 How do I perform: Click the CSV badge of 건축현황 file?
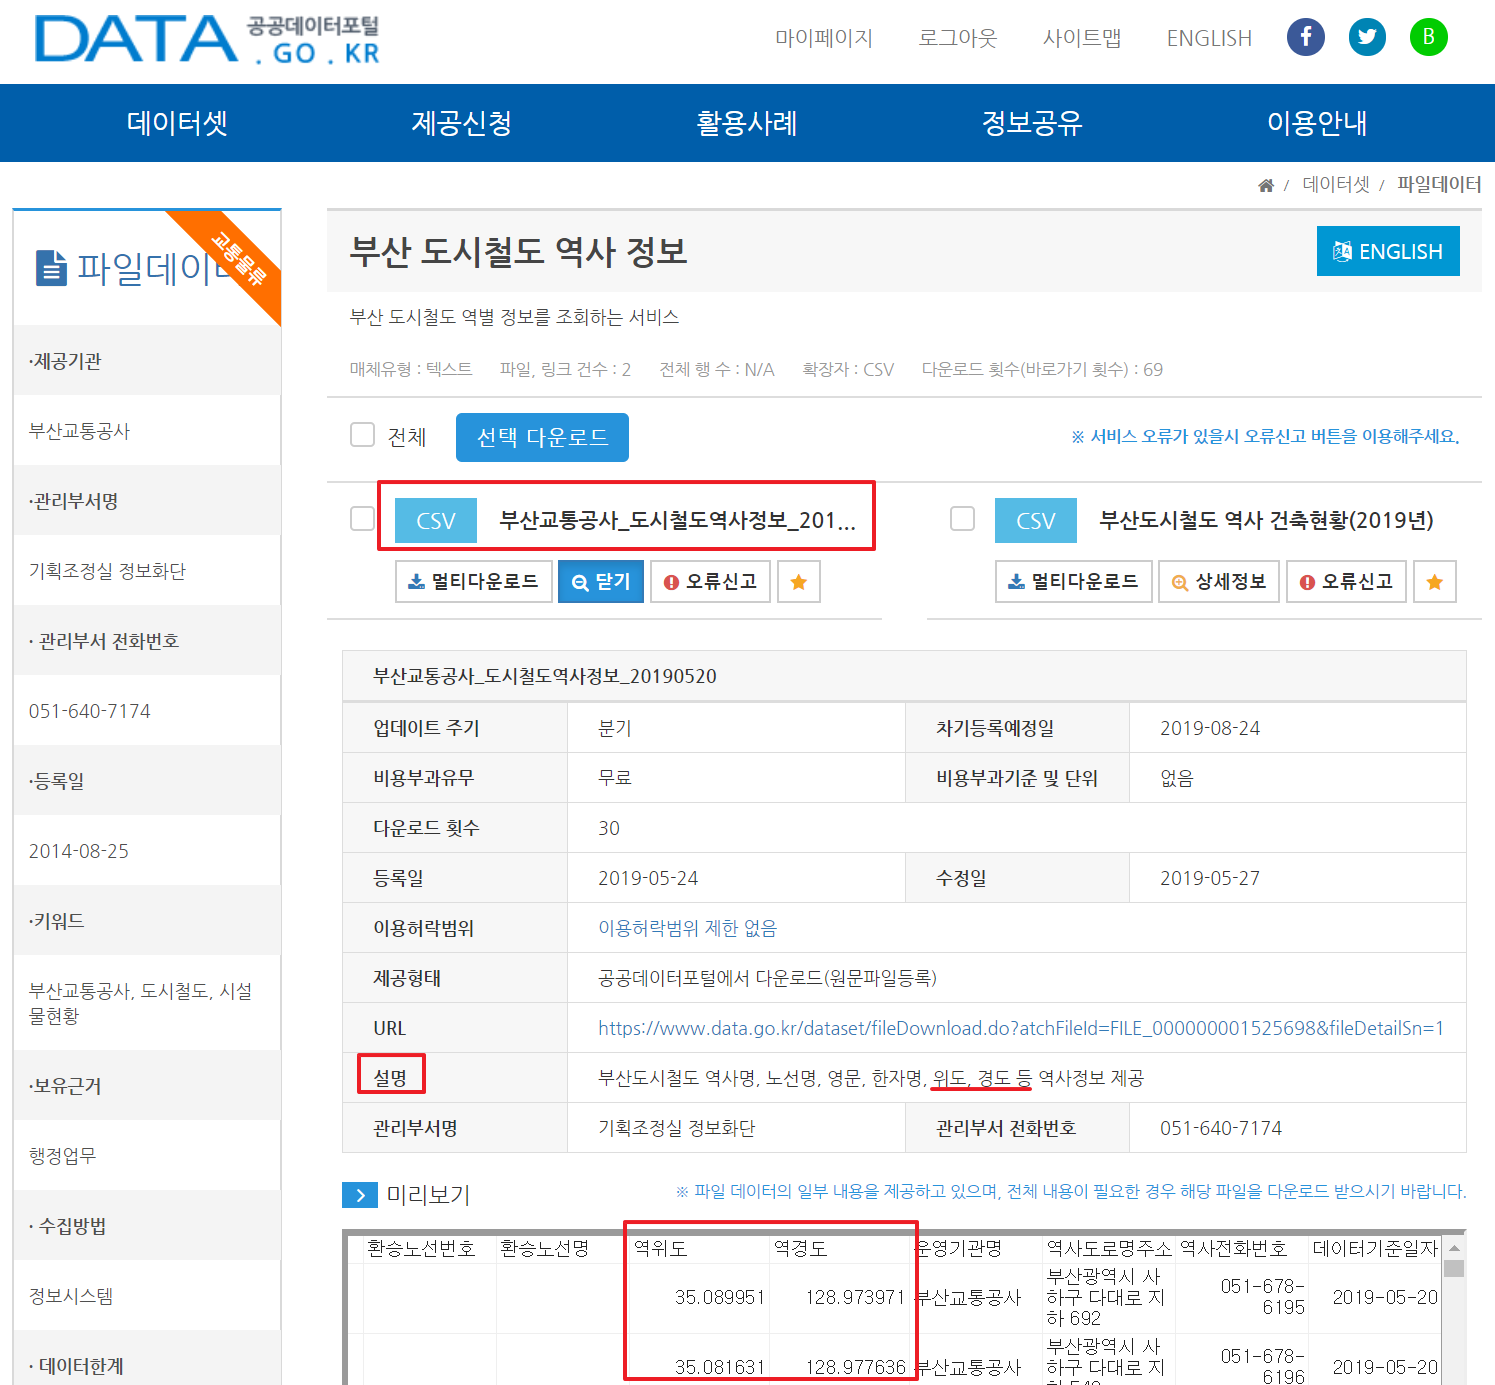tap(1036, 521)
